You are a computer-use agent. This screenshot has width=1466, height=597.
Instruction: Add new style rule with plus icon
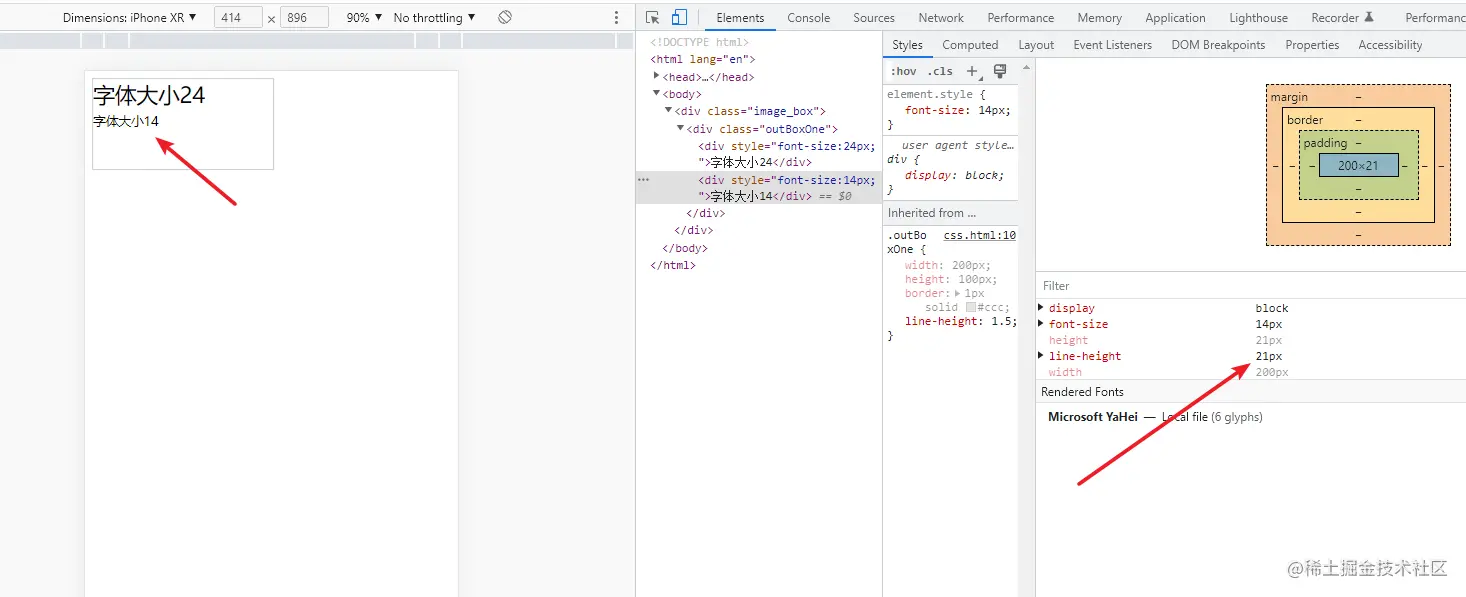click(x=972, y=71)
